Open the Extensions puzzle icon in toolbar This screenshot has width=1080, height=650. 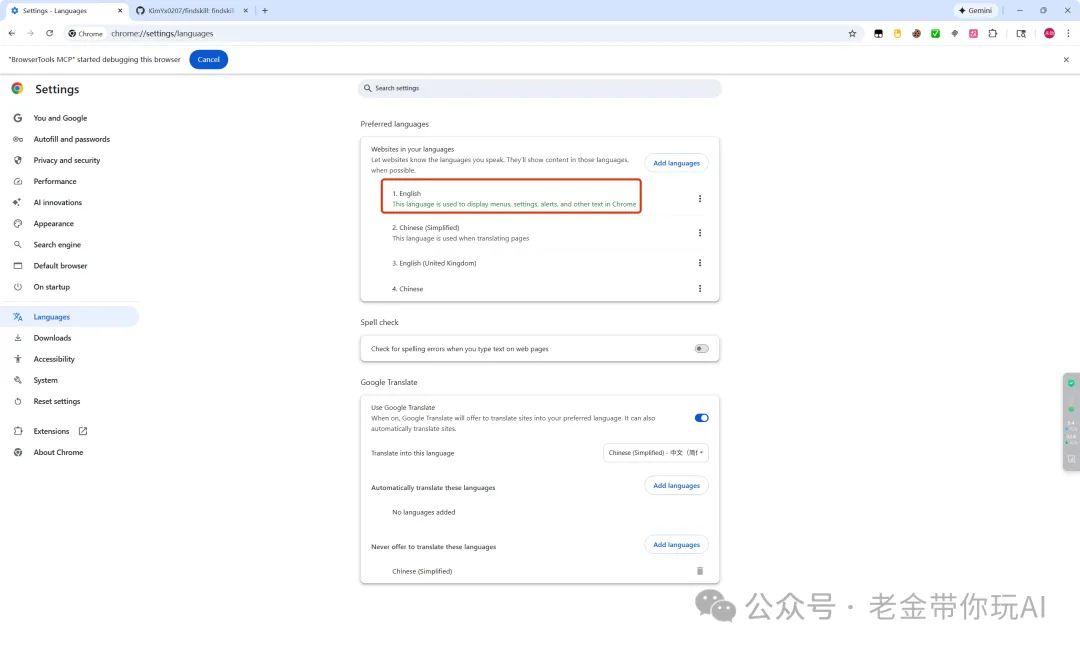click(992, 33)
